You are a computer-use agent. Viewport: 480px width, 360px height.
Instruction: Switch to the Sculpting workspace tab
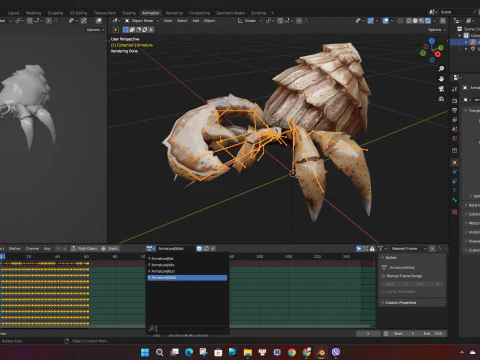click(x=55, y=13)
